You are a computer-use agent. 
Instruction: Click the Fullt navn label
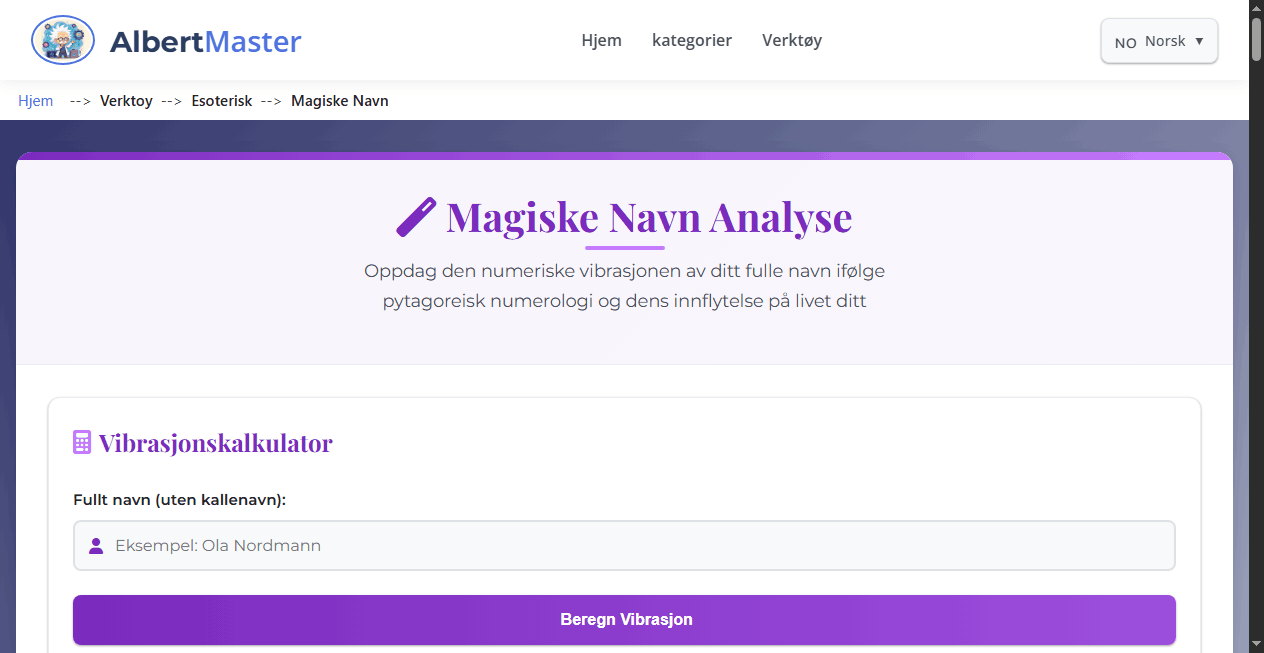(180, 499)
